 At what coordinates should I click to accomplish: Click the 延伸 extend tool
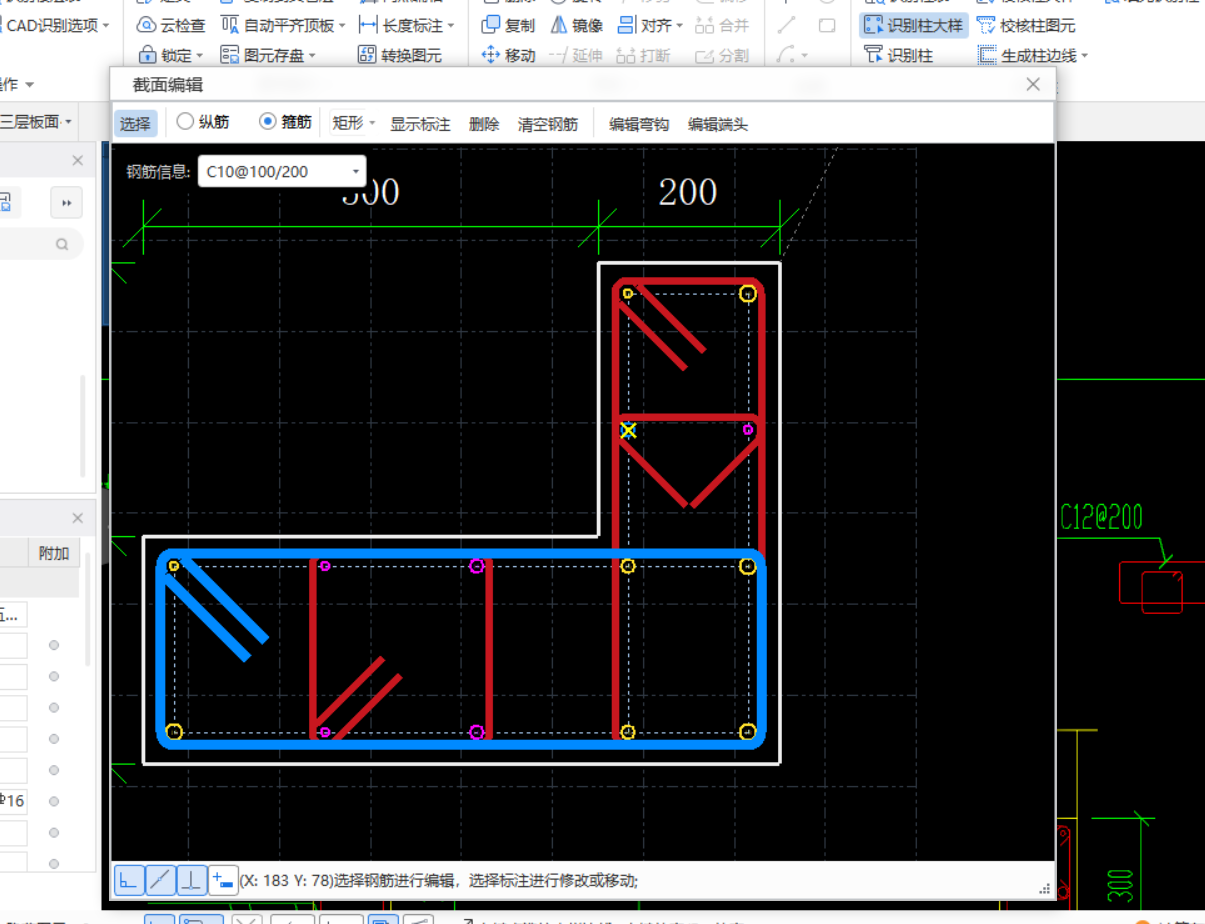pyautogui.click(x=576, y=56)
